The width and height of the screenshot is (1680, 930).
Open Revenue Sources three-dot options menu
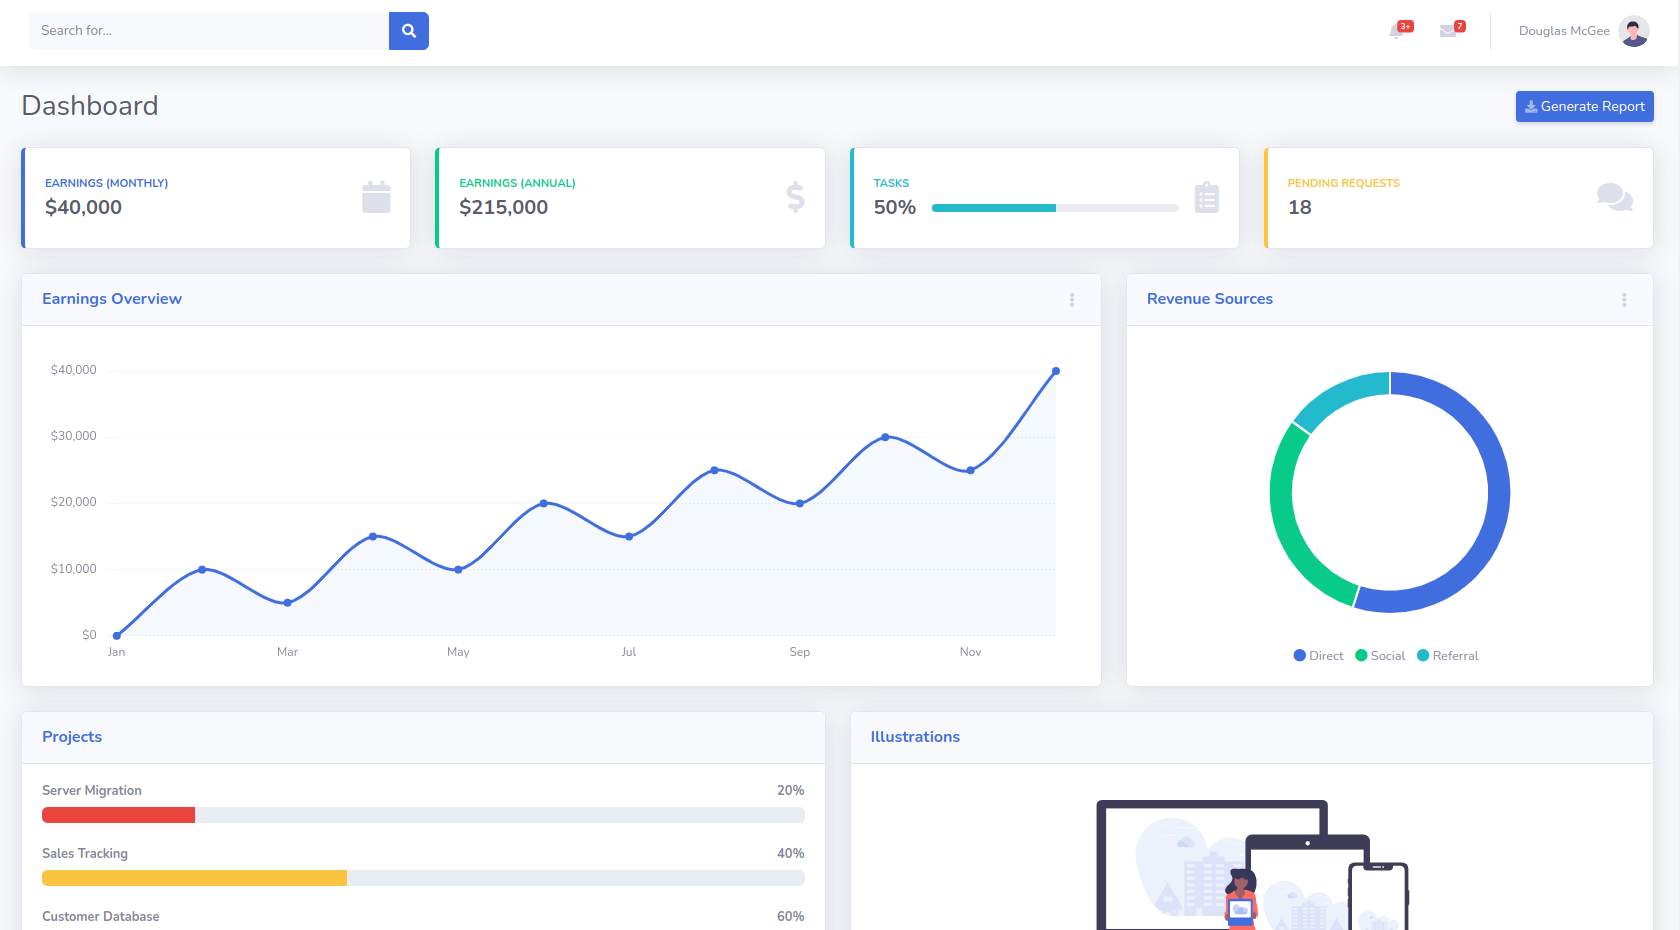tap(1624, 300)
